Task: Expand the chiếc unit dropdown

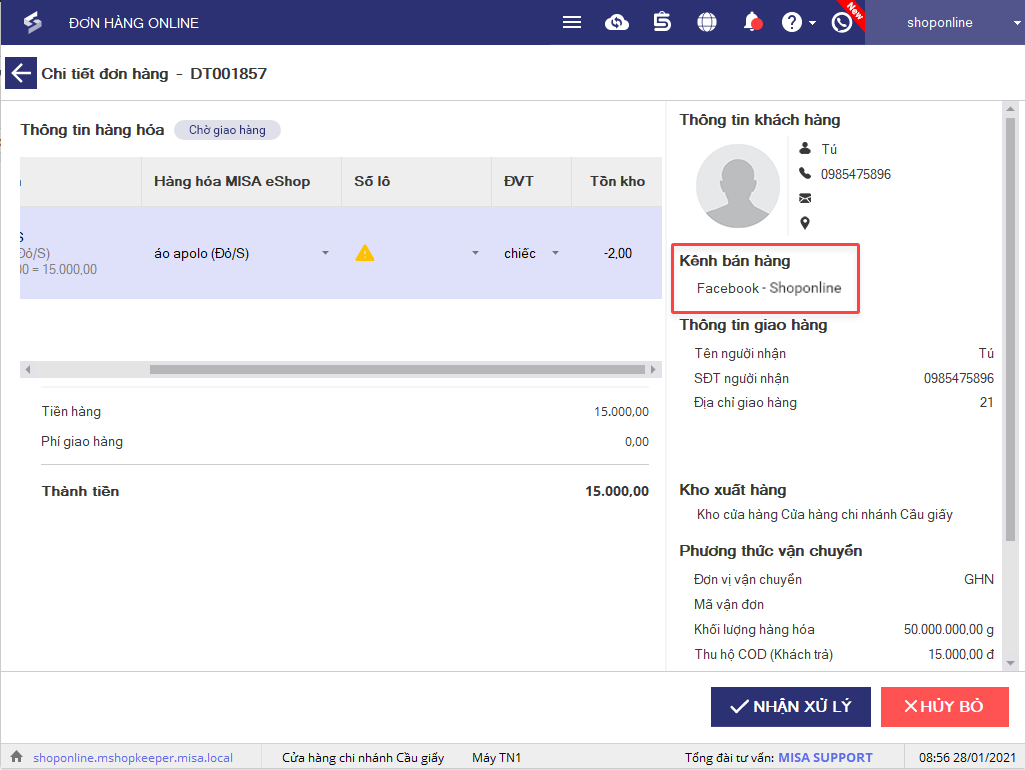Action: click(x=555, y=253)
